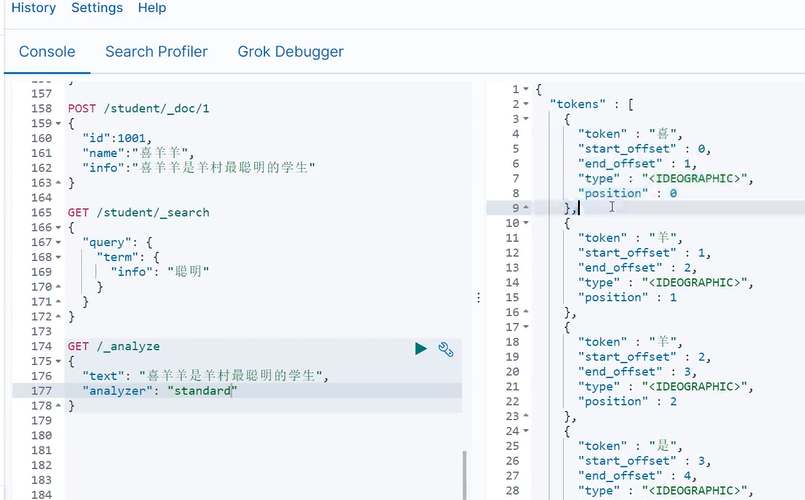Image resolution: width=805 pixels, height=500 pixels.
Task: Click the editor/output pane resize handle
Action: [478, 298]
